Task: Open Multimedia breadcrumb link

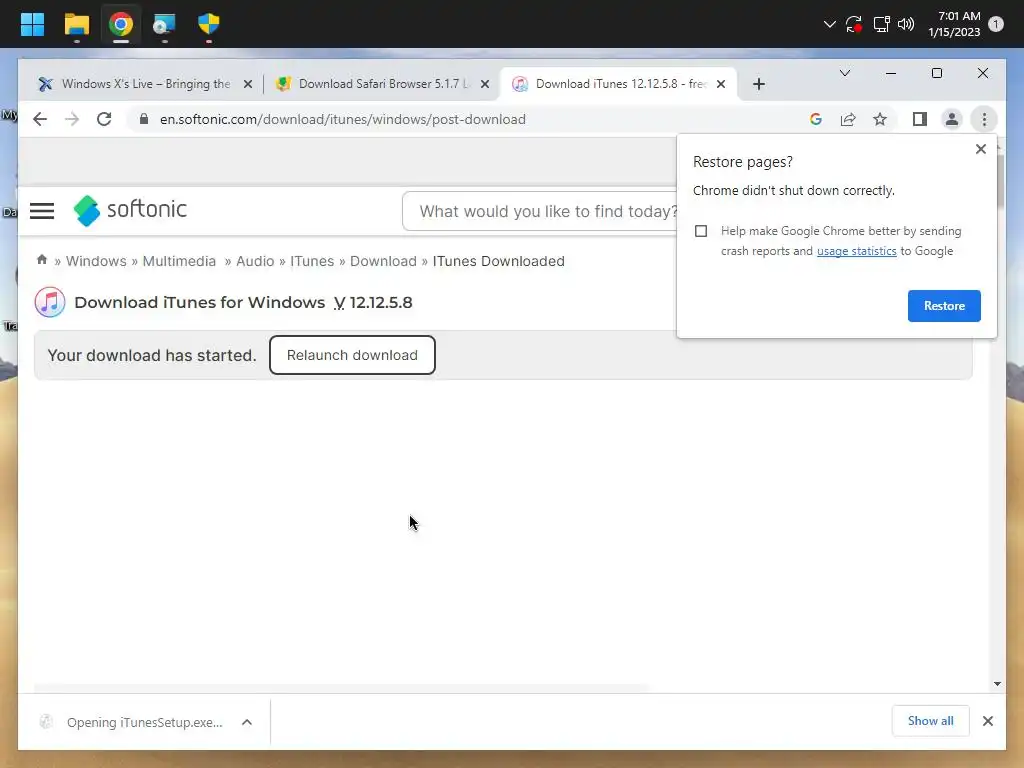Action: point(179,261)
